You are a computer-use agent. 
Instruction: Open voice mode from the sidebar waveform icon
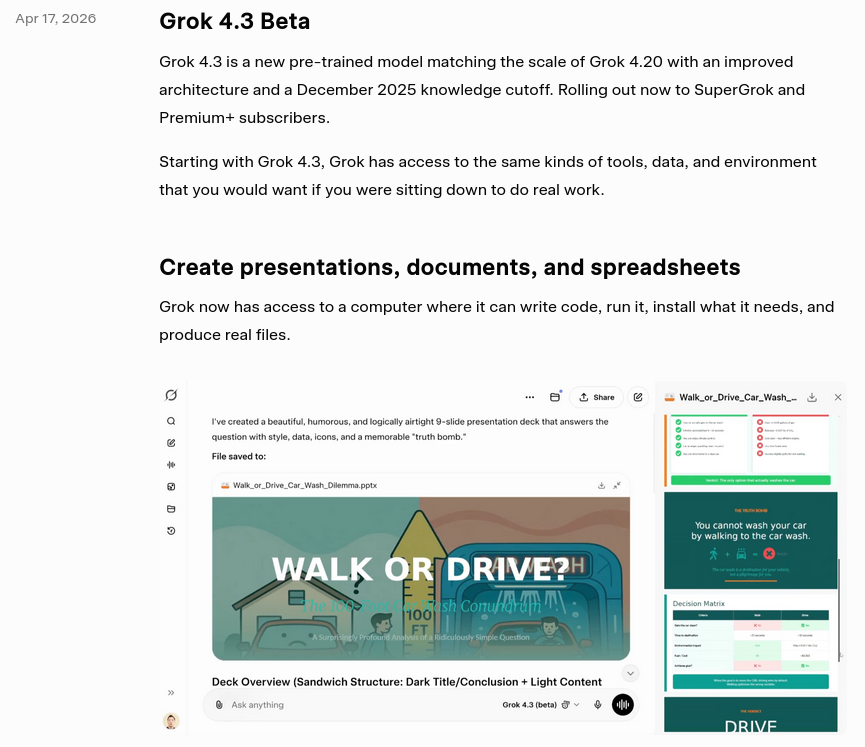(x=171, y=465)
